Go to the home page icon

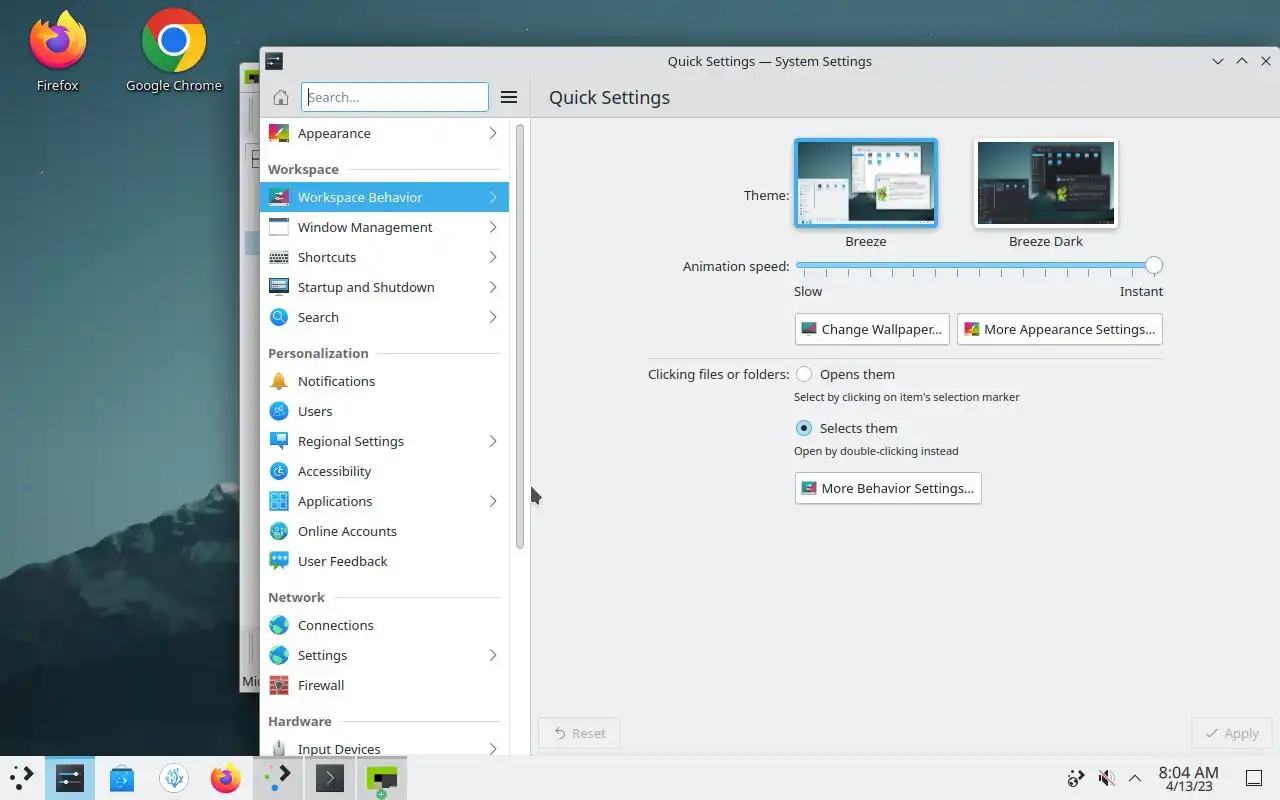point(281,97)
